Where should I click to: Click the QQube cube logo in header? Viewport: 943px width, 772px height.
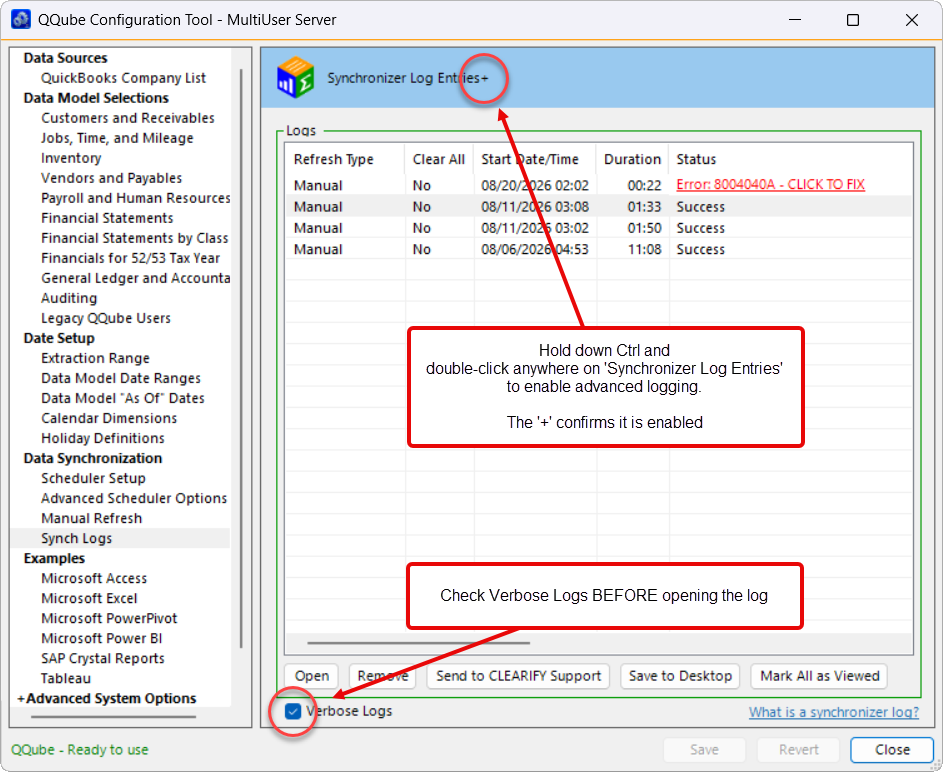coord(295,78)
